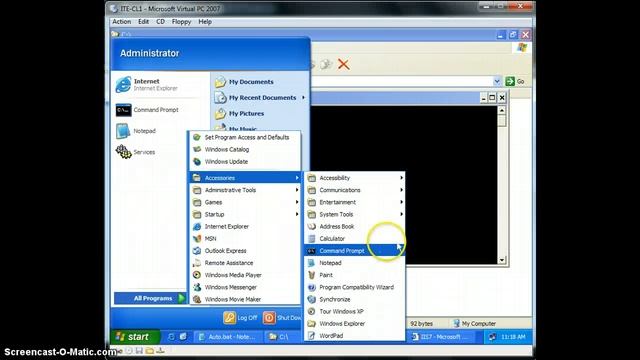Click the My Computer status bar entry
This screenshot has height=360, width=640.
[x=474, y=323]
